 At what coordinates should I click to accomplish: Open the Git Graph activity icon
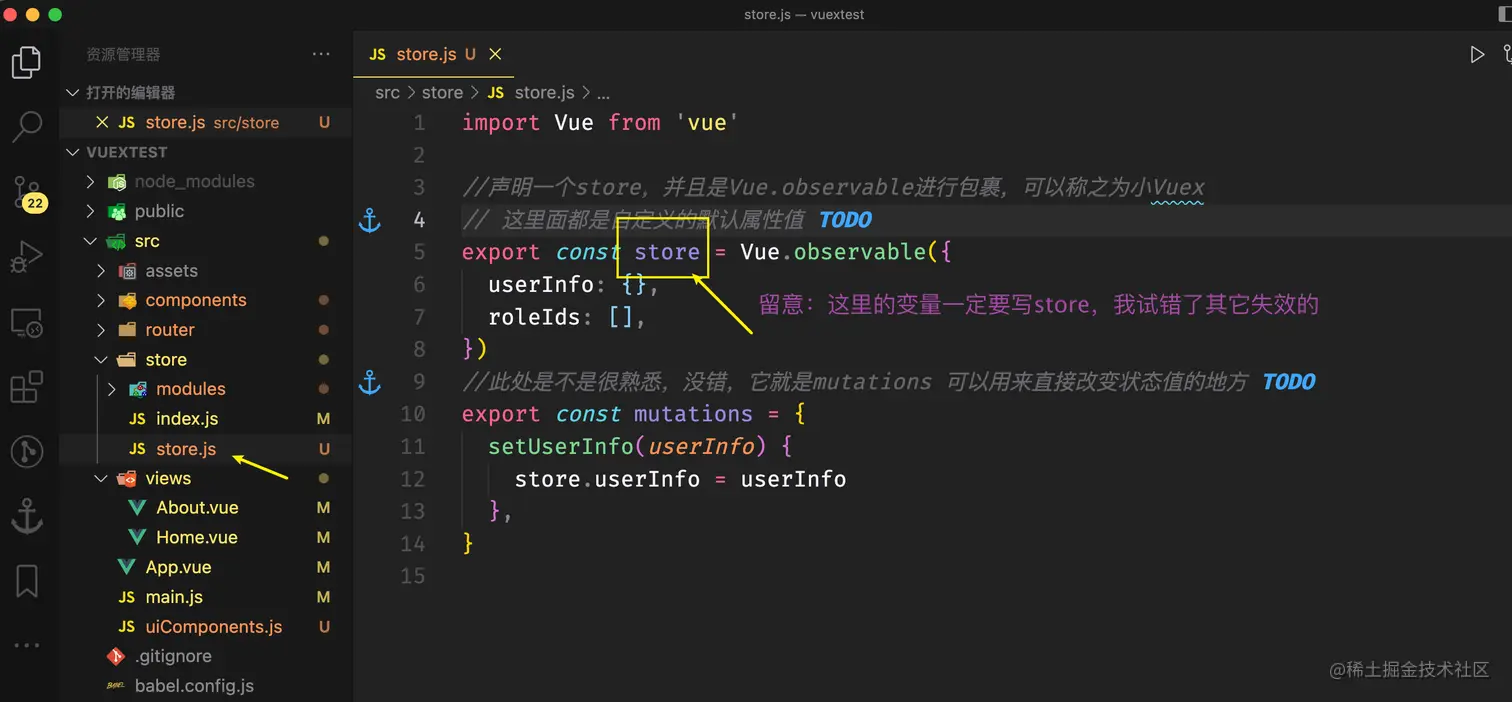point(26,452)
